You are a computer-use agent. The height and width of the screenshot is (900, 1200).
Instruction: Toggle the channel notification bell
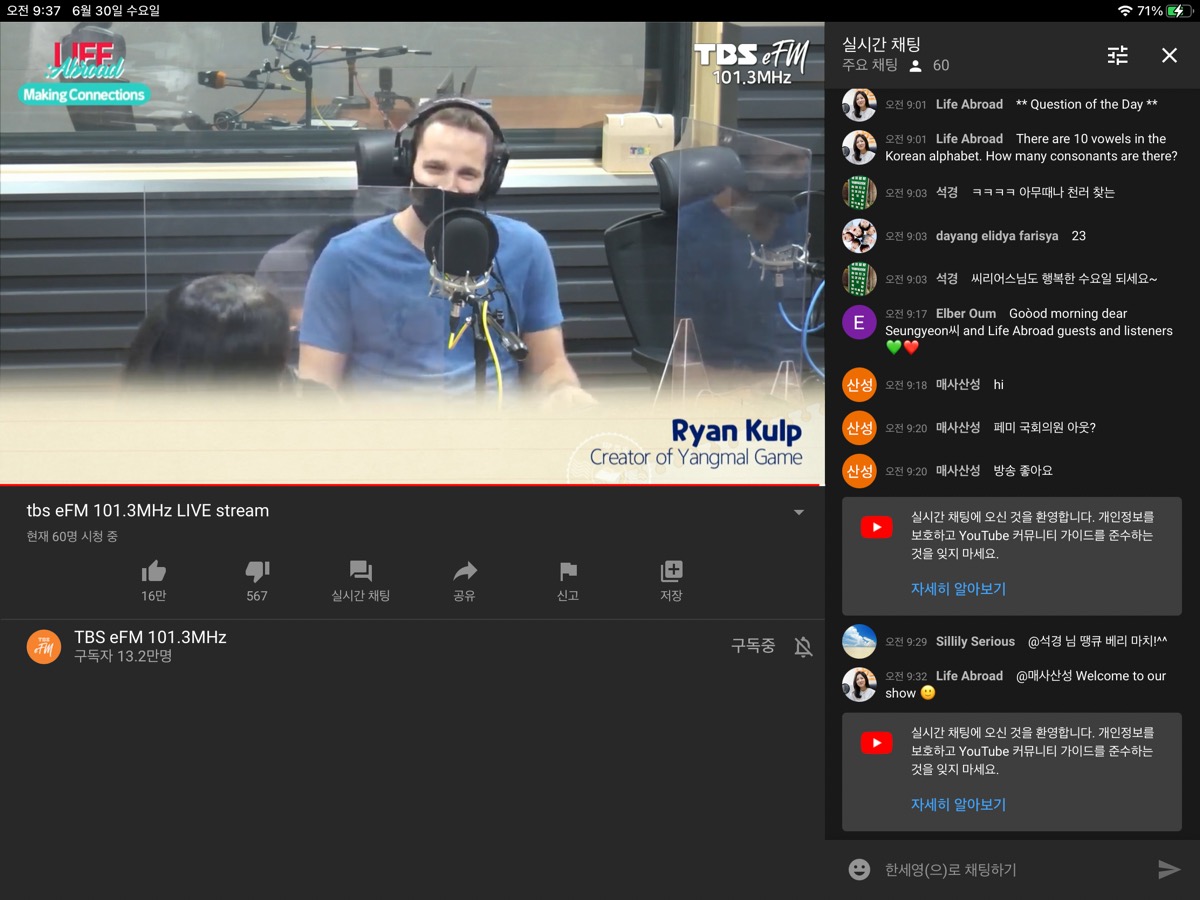click(803, 647)
